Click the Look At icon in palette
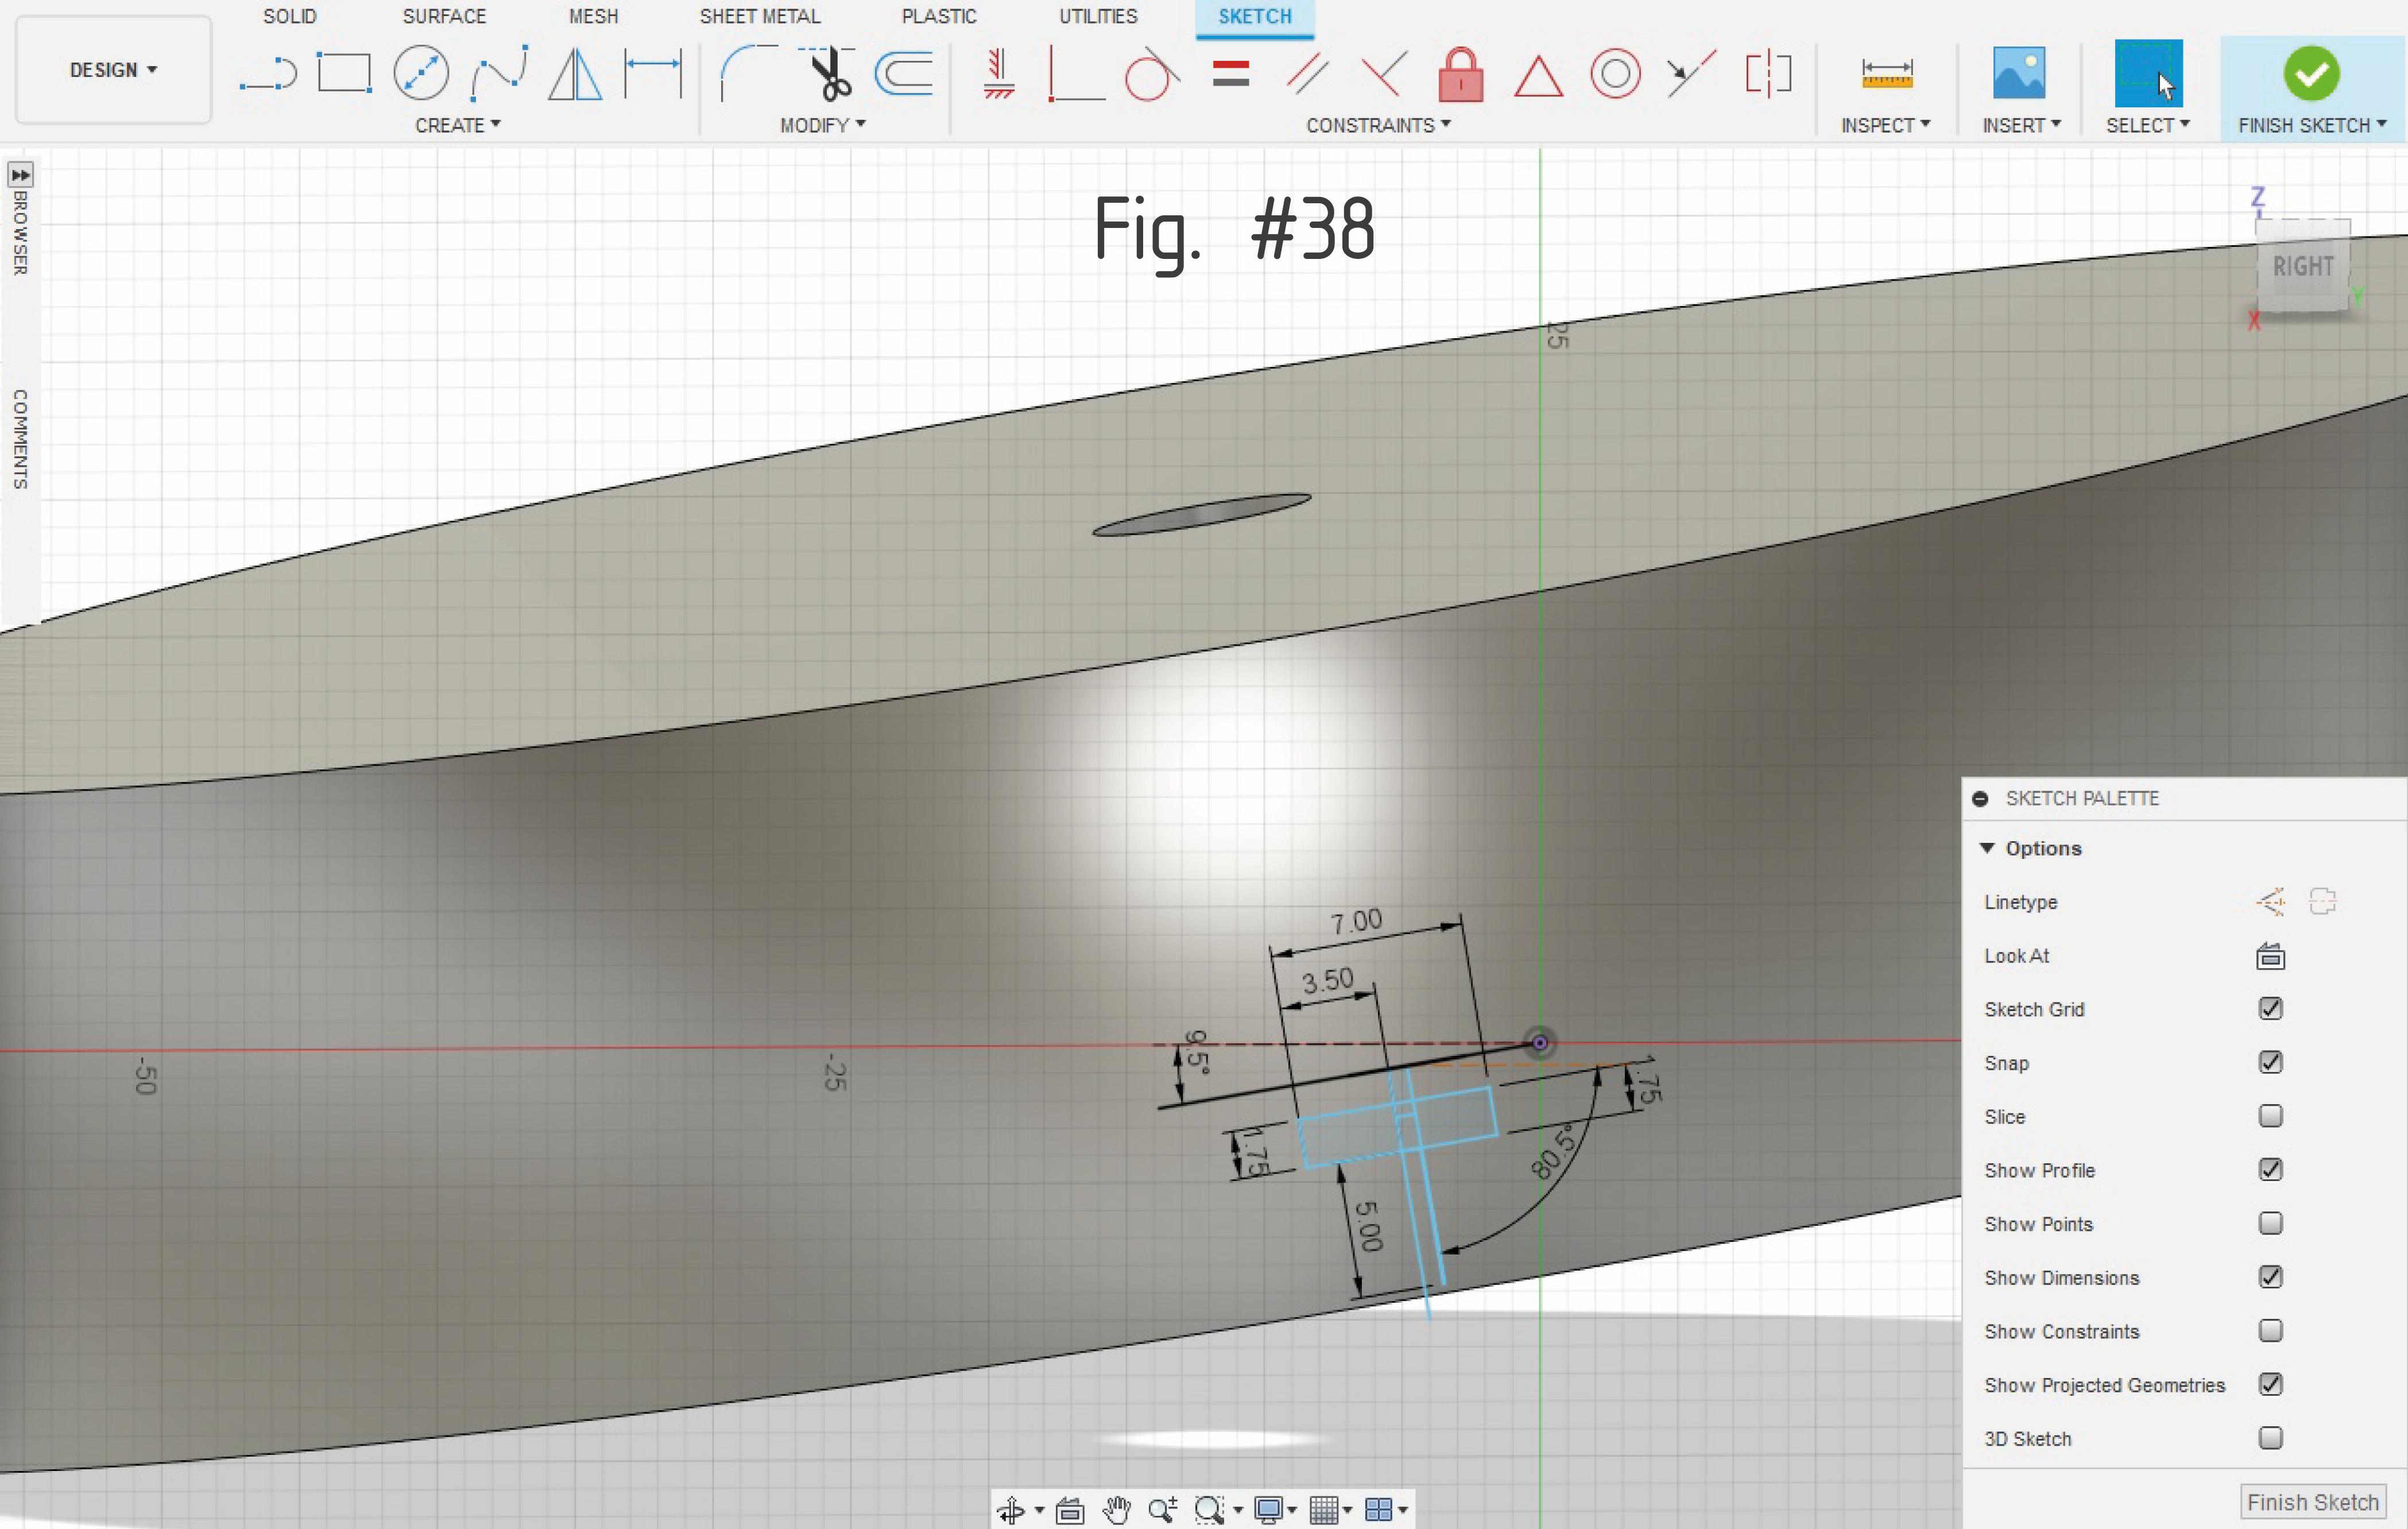Screen dimensions: 2408x1529 (2270, 956)
